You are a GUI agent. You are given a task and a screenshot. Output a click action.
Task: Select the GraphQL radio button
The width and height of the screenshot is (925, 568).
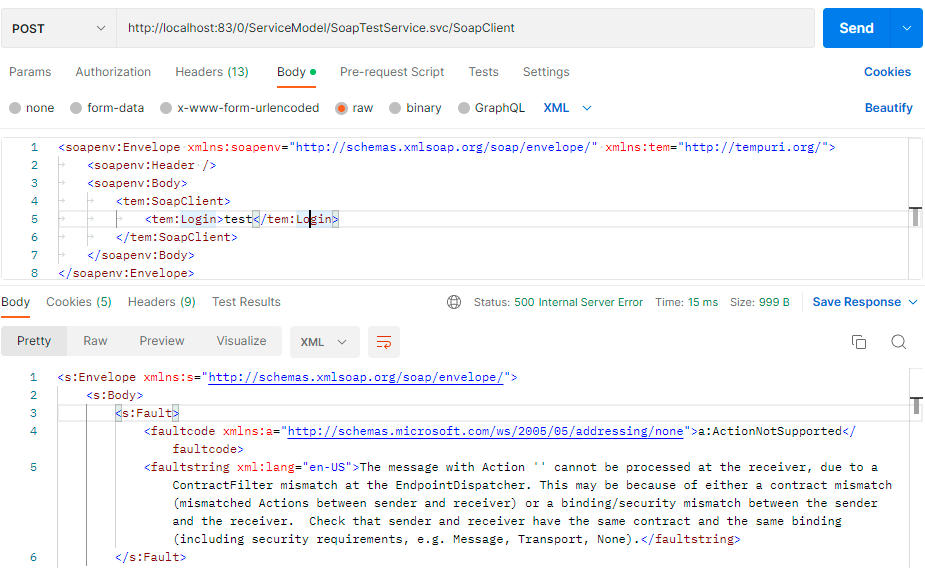[464, 108]
